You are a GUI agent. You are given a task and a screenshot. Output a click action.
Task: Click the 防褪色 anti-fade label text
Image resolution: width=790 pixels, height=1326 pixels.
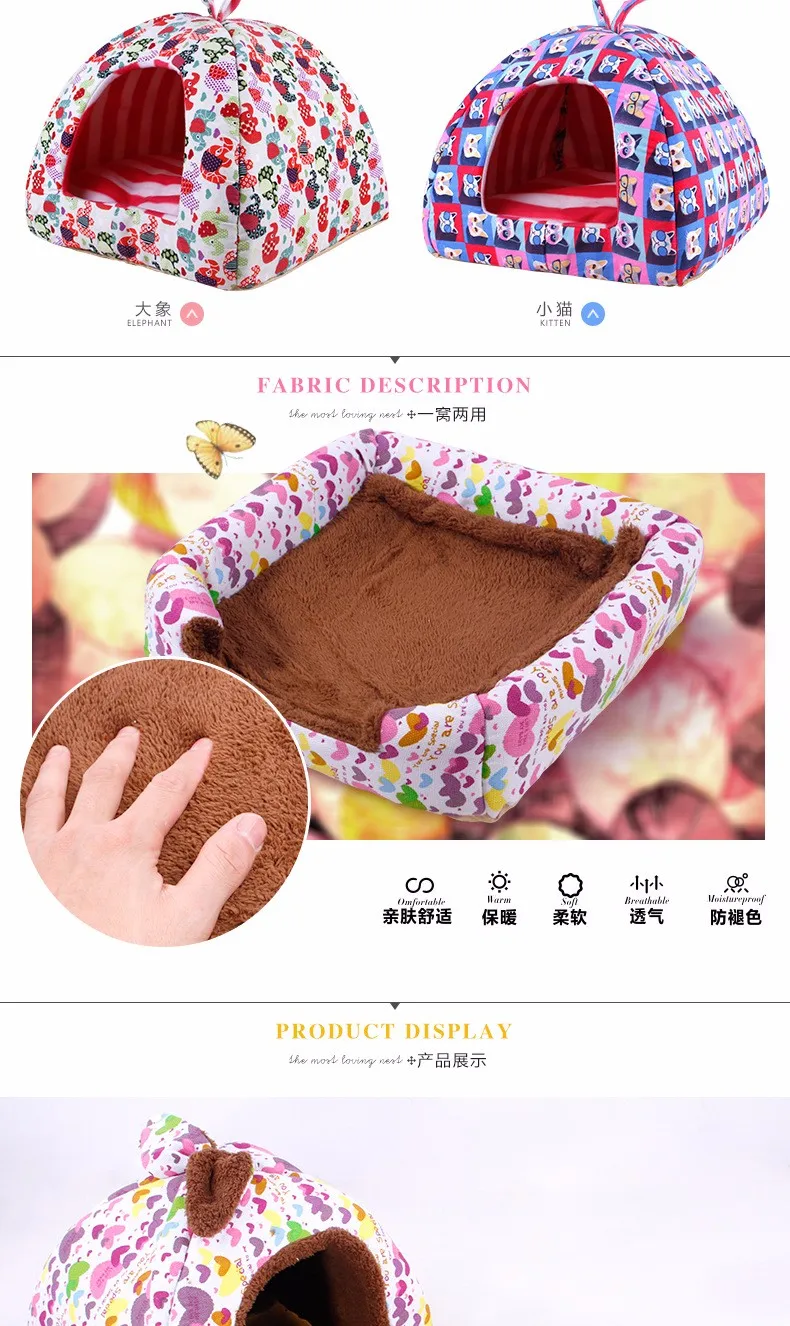point(736,917)
